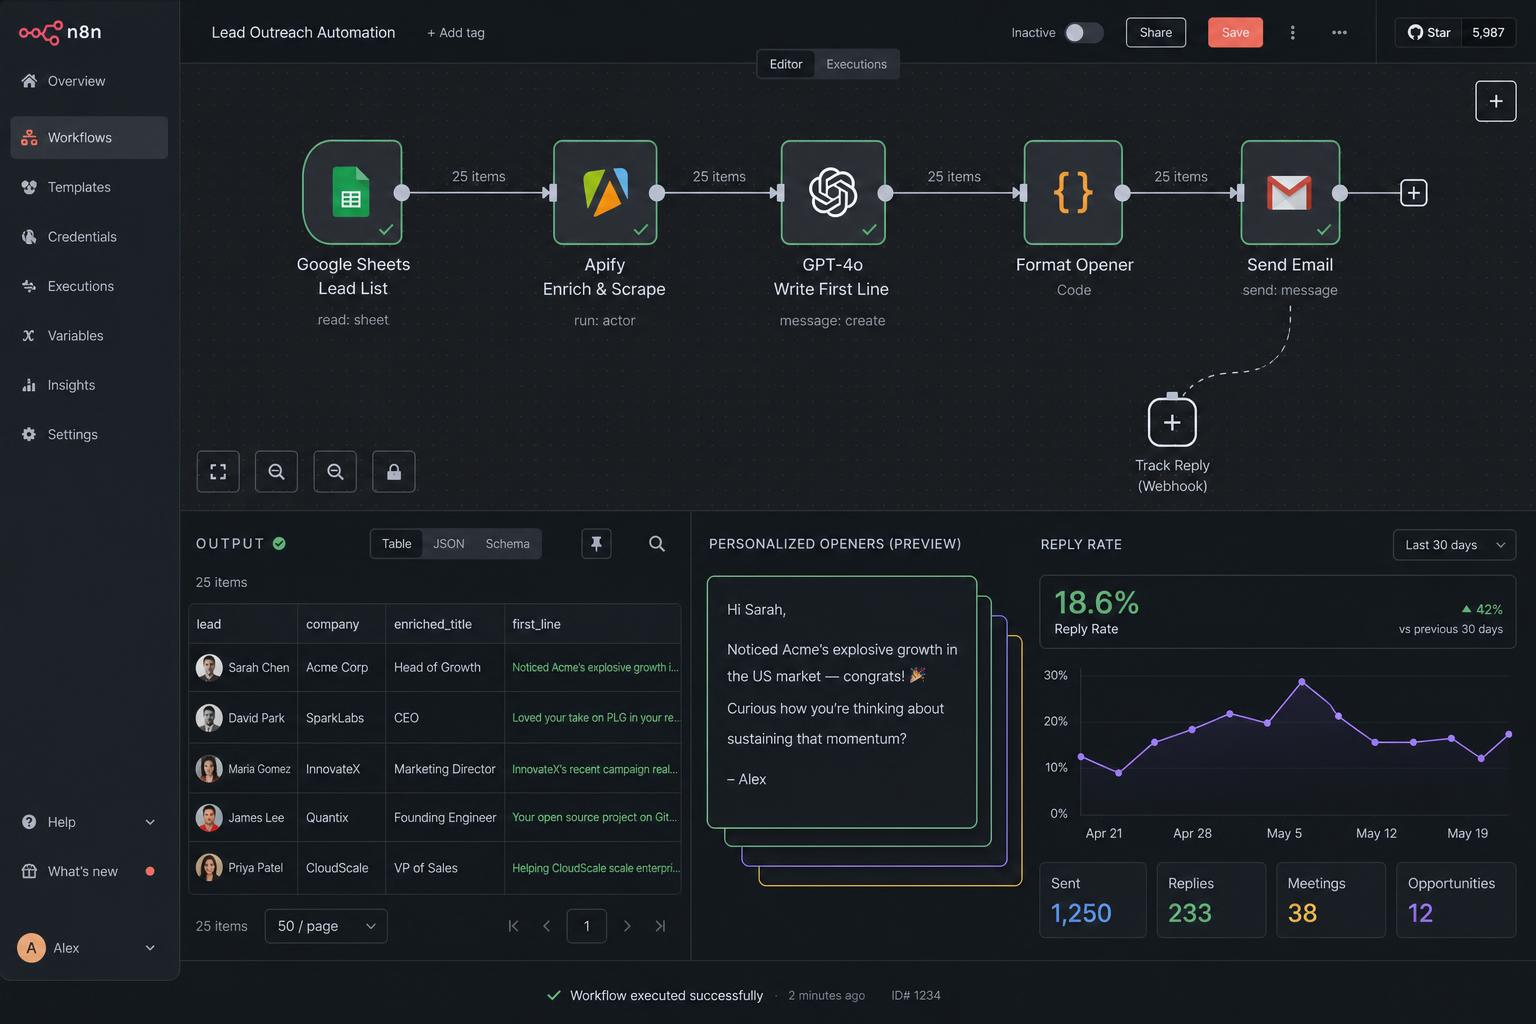Click the Opportunities 12 stat card
Image resolution: width=1536 pixels, height=1024 pixels.
tap(1456, 900)
